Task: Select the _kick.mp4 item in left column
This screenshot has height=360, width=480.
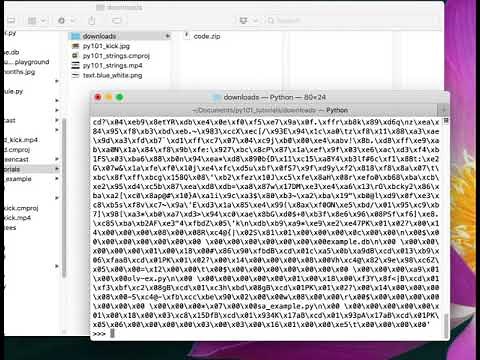Action: [21, 140]
